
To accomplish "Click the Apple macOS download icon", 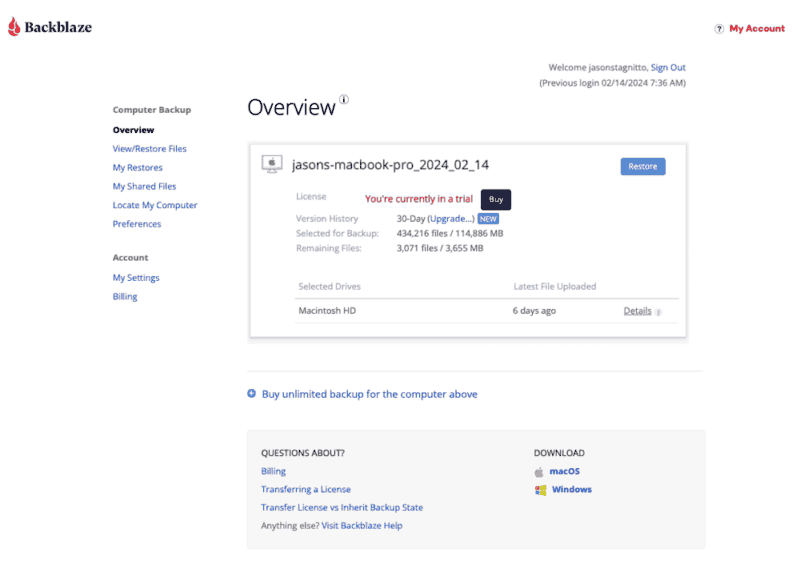I will click(x=539, y=471).
